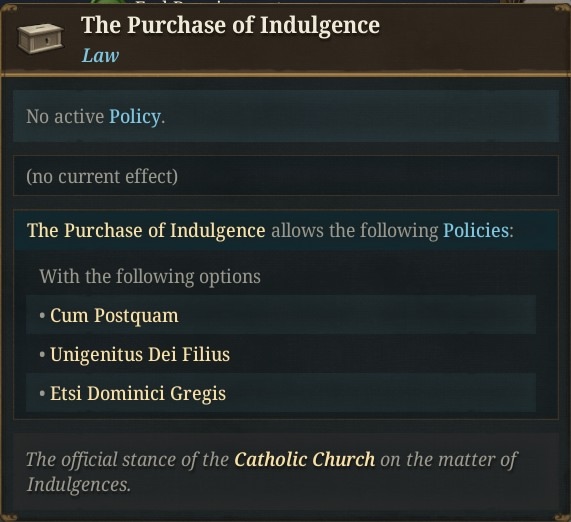The width and height of the screenshot is (571, 522).
Task: Click the bottom-right ornate corner decoration
Action: (562, 517)
